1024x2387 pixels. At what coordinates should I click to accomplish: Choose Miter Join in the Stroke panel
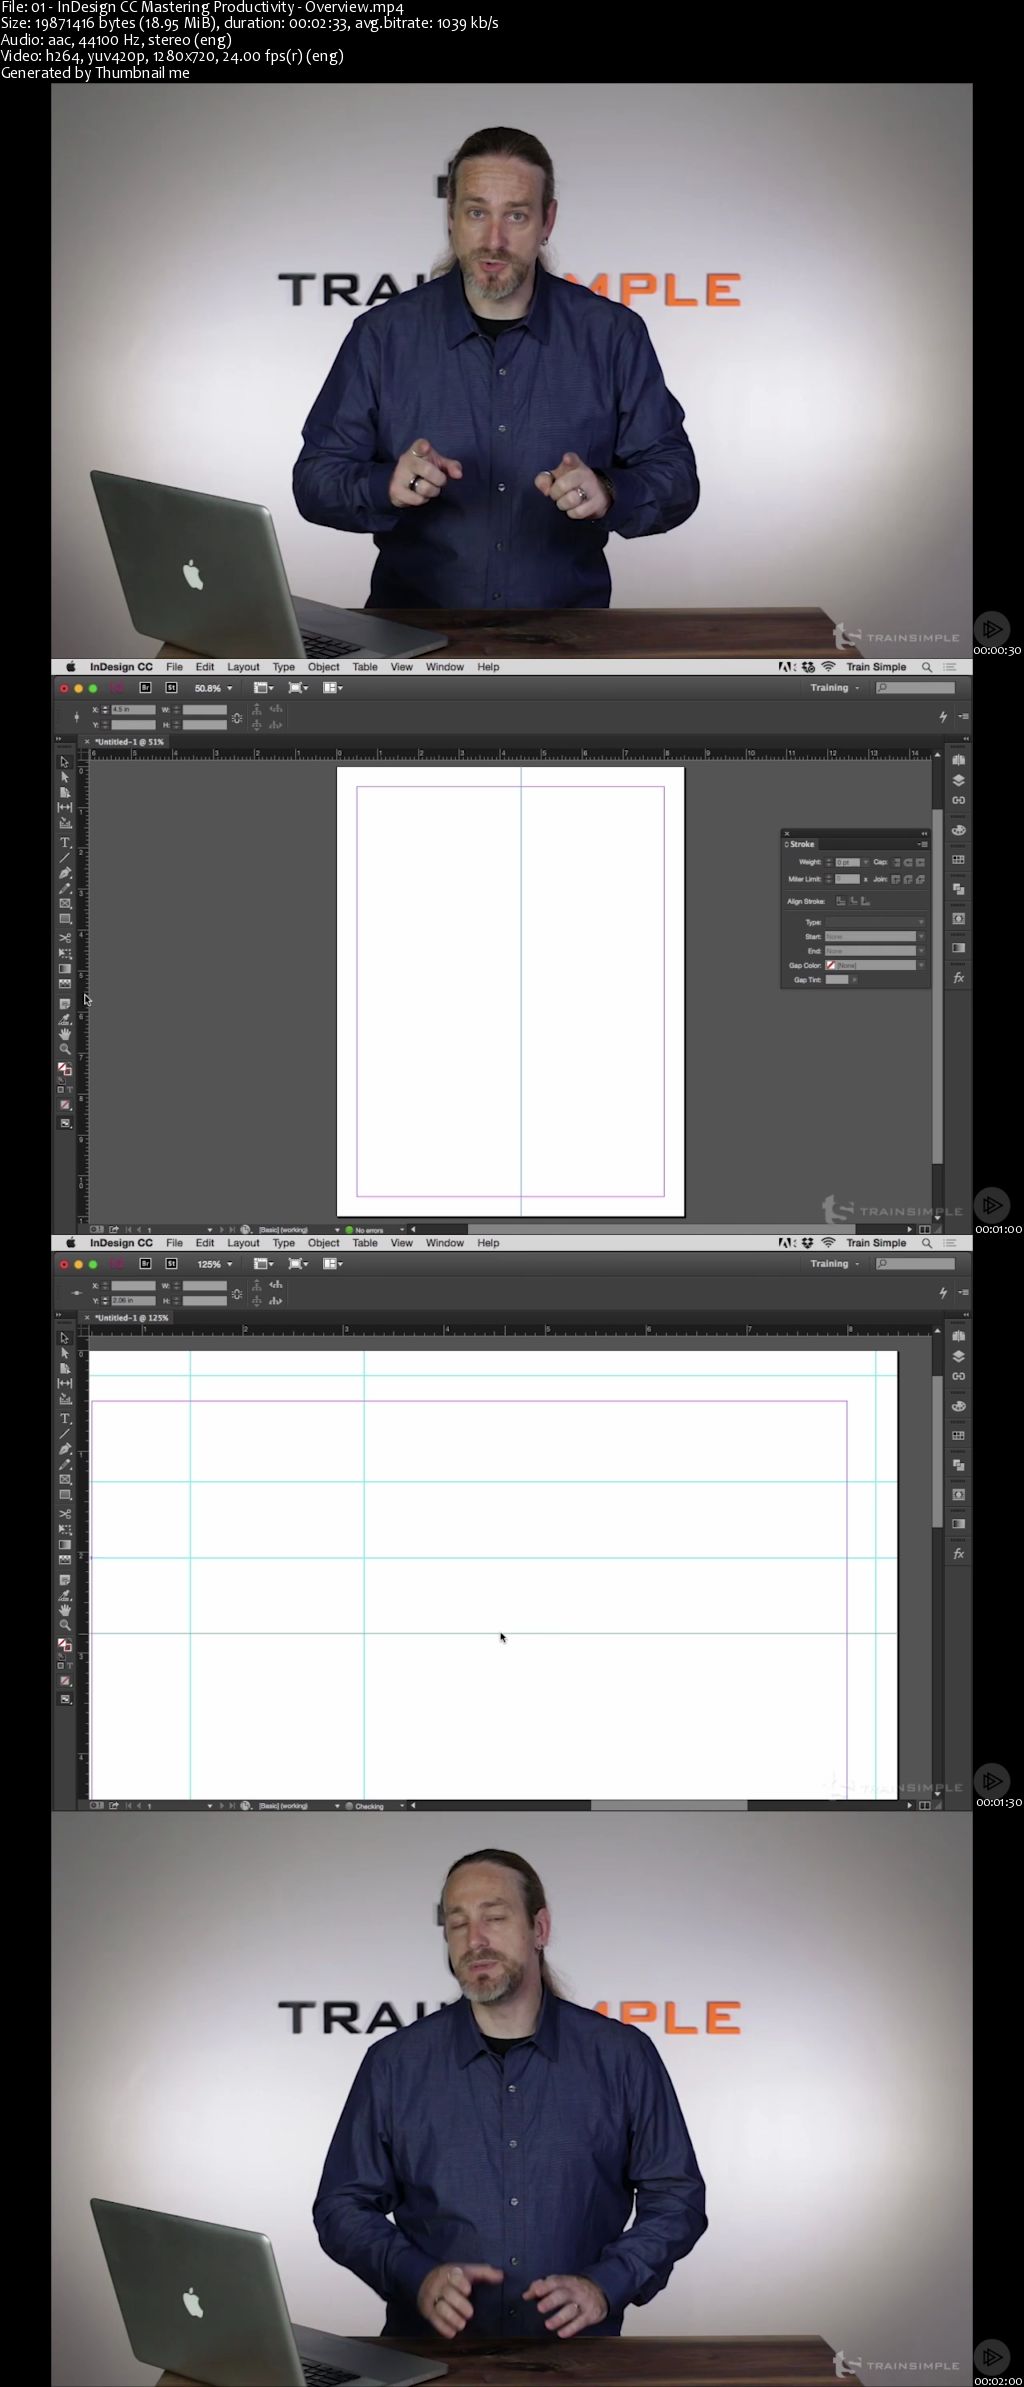[x=896, y=879]
